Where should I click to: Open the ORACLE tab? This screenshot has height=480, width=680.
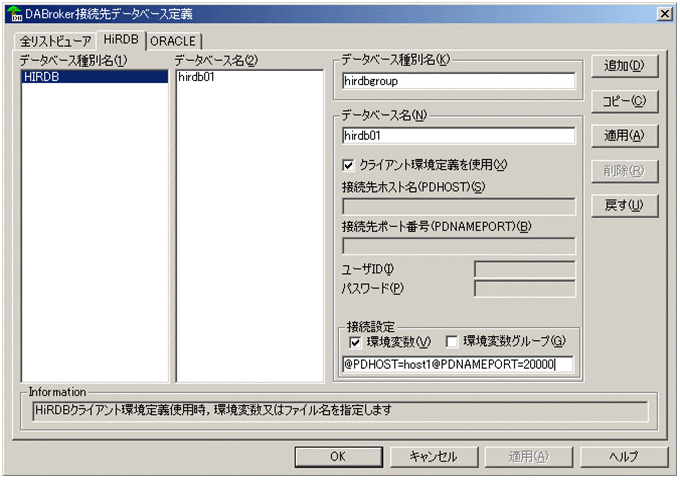coord(173,41)
